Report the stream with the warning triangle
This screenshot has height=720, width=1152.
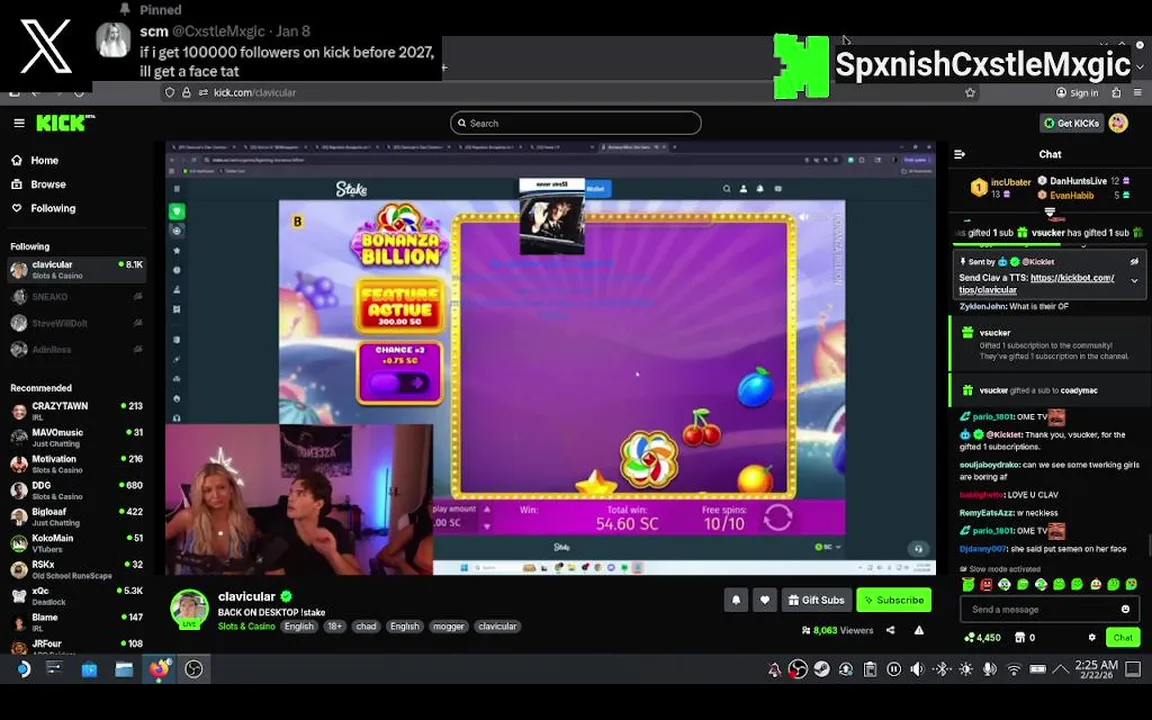tap(918, 630)
